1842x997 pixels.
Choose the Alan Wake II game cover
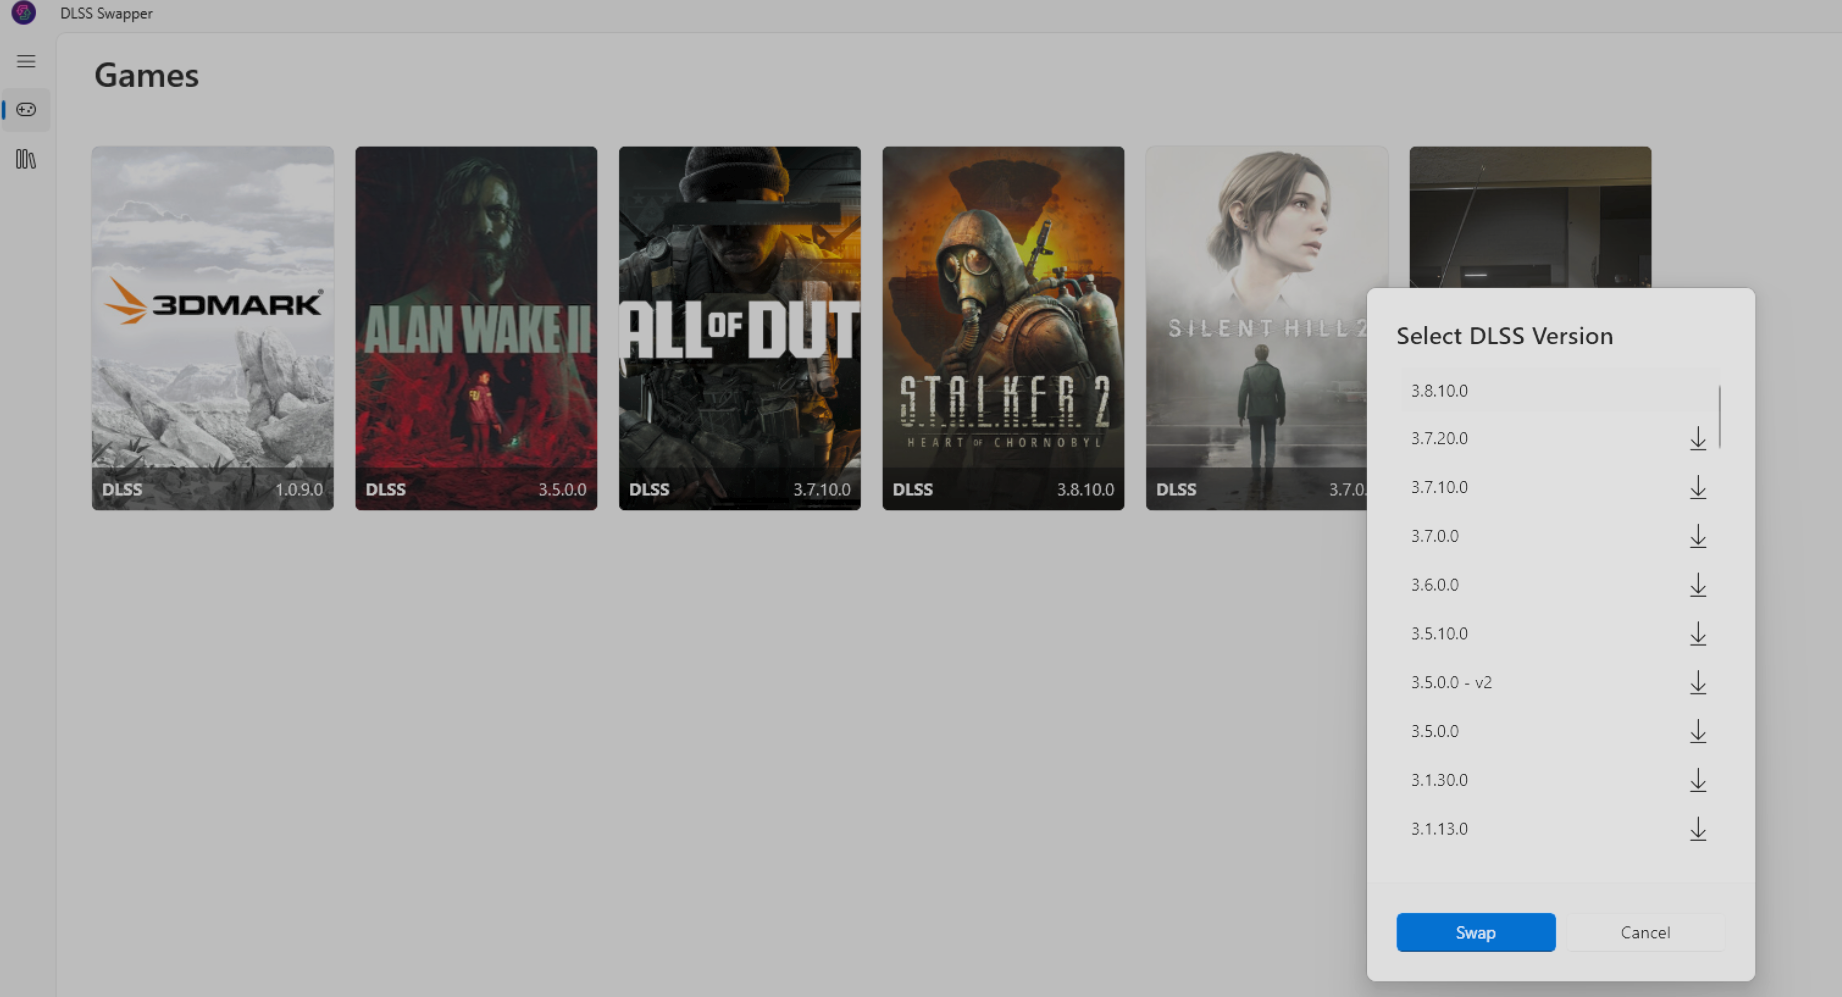476,328
